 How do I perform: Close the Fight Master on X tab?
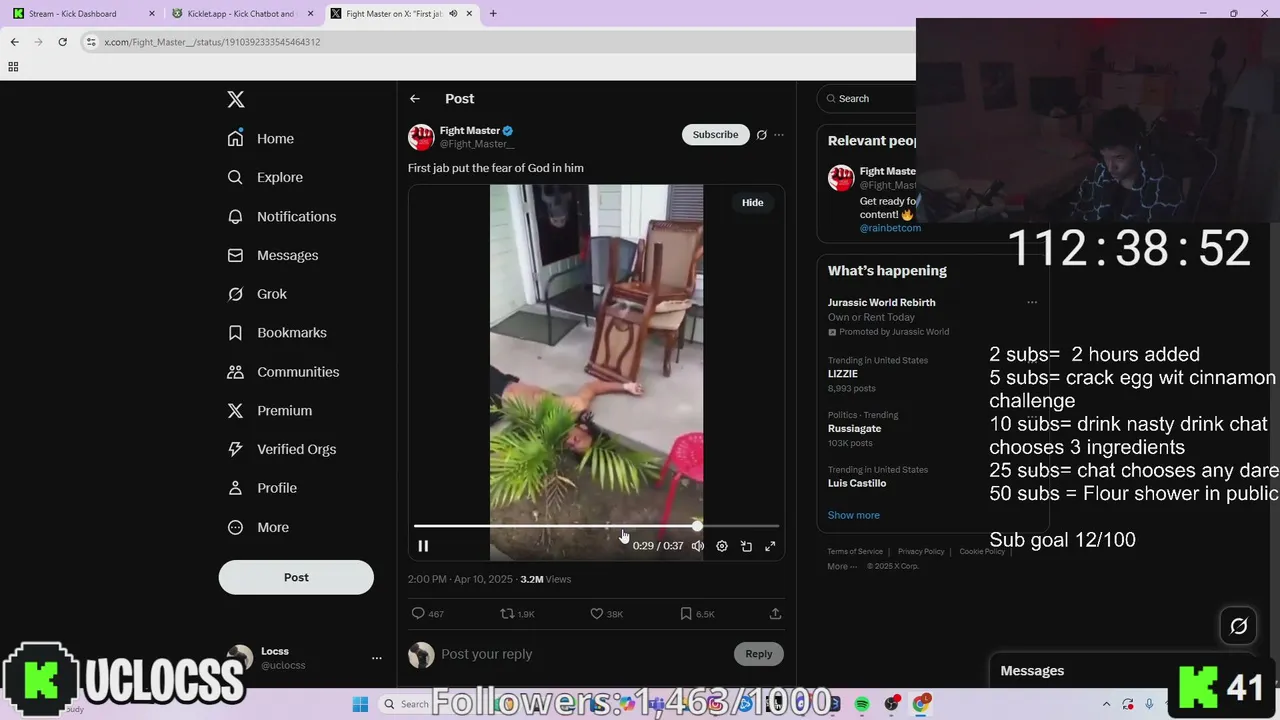tap(469, 14)
